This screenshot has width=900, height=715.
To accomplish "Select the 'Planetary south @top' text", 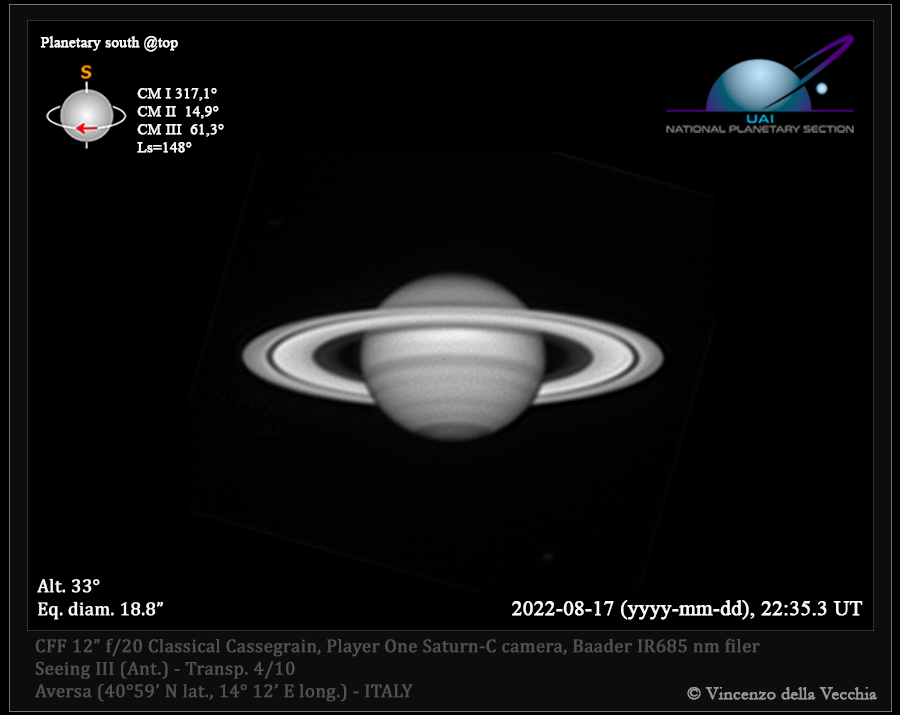I will [x=109, y=42].
